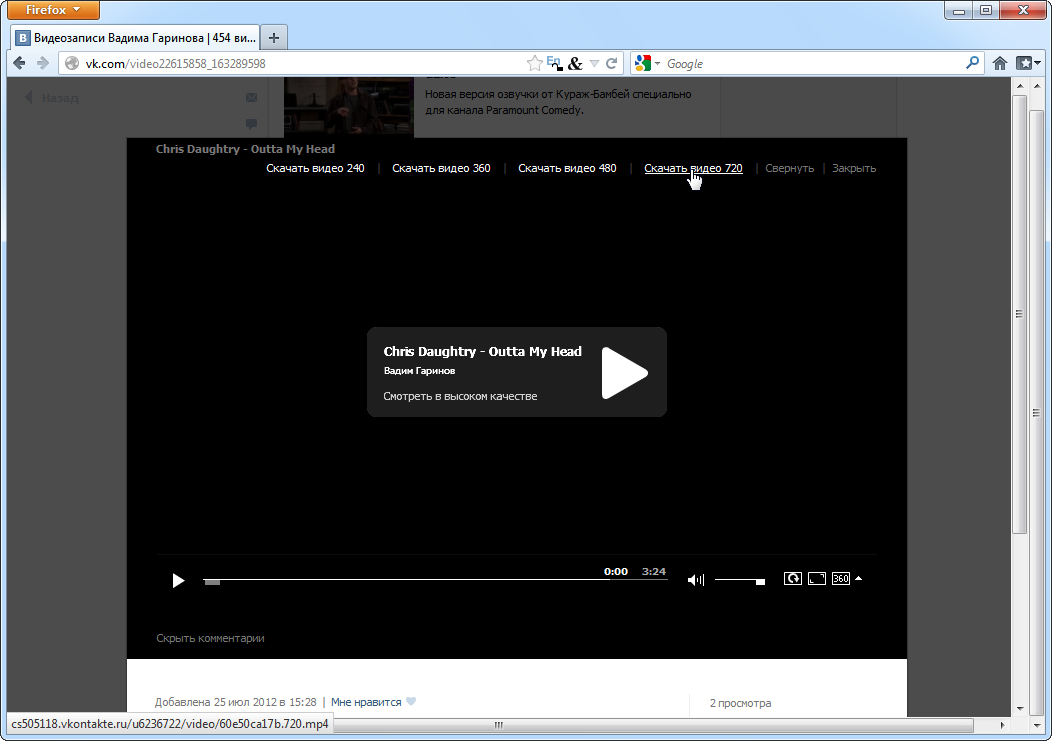
Task: Adjust the volume slider
Action: coord(739,580)
